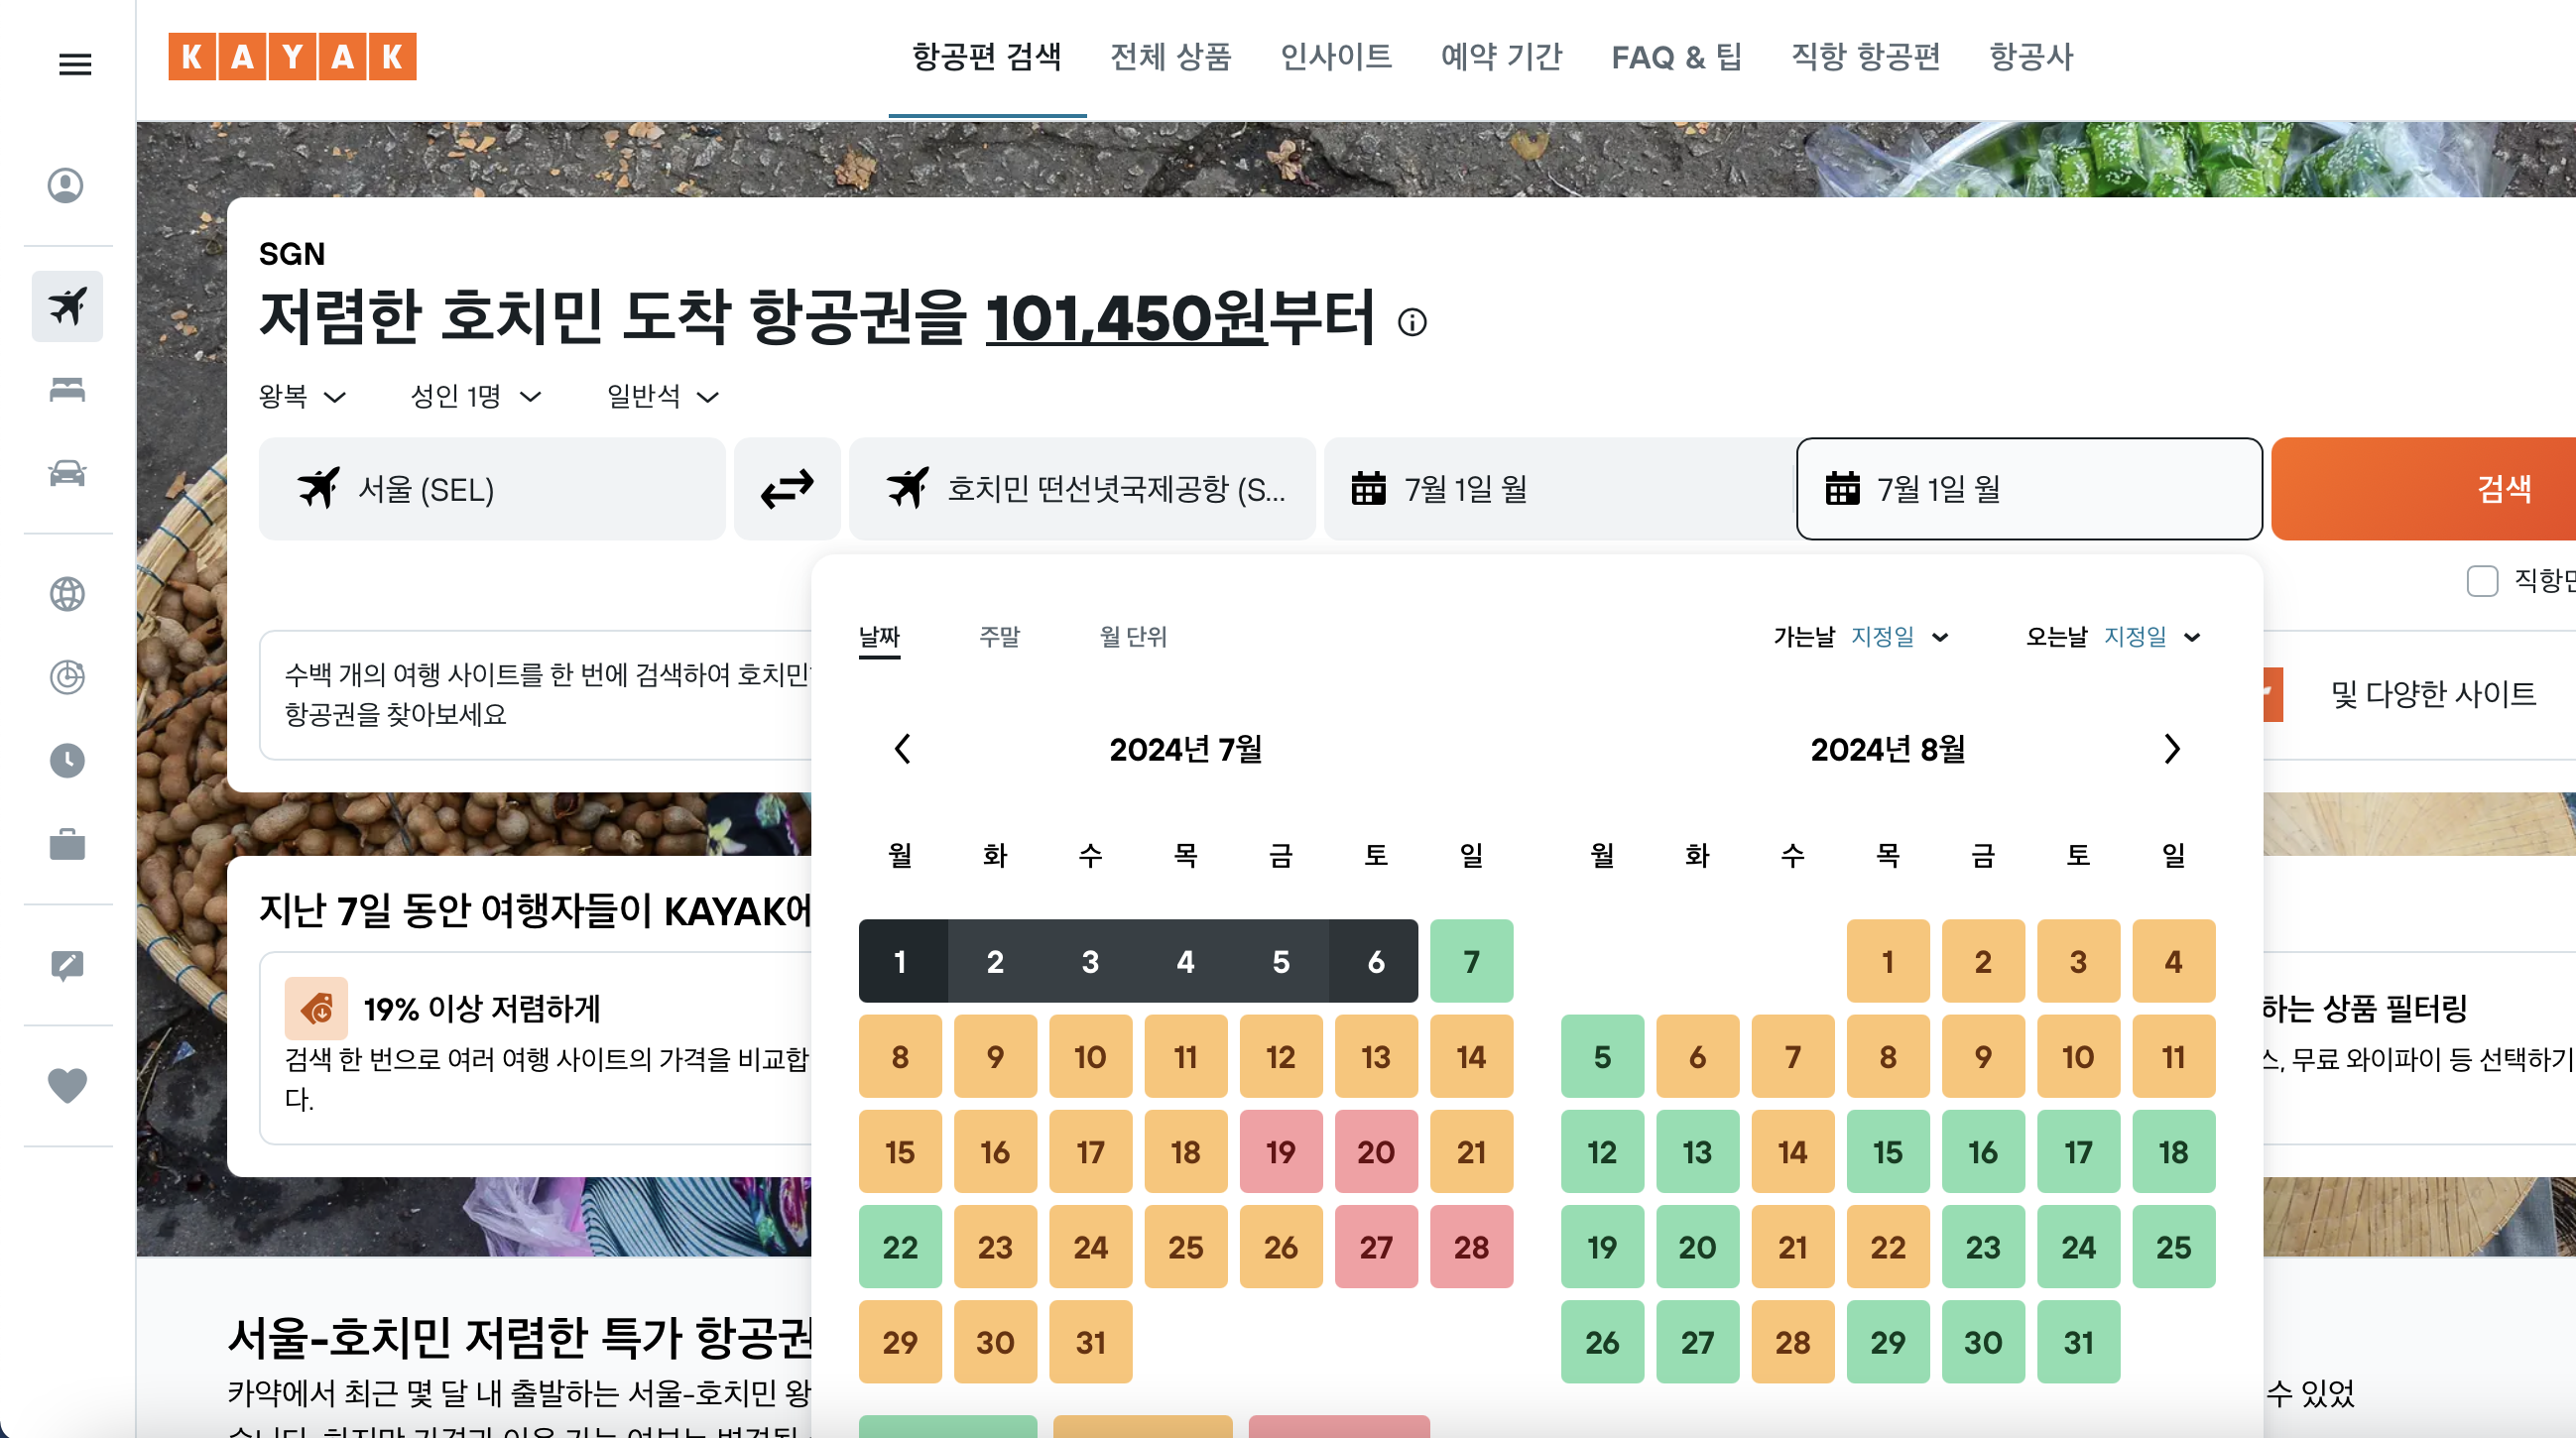Expand the 일반석 cabin class dropdown

click(x=662, y=397)
